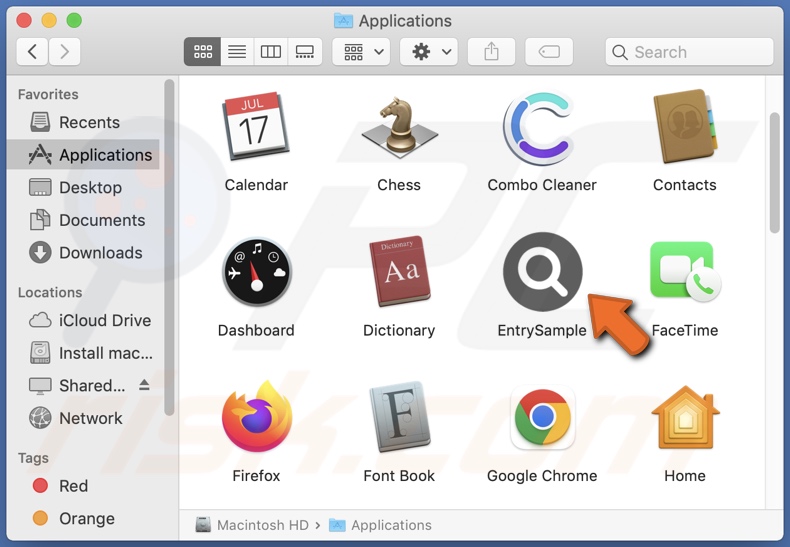This screenshot has height=547, width=790.
Task: Click Applications in the path bar
Action: (x=380, y=525)
